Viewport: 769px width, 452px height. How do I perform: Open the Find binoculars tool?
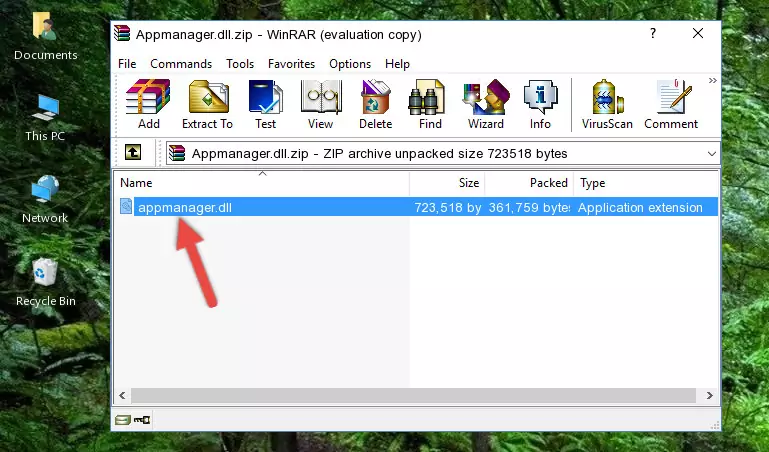(x=430, y=104)
